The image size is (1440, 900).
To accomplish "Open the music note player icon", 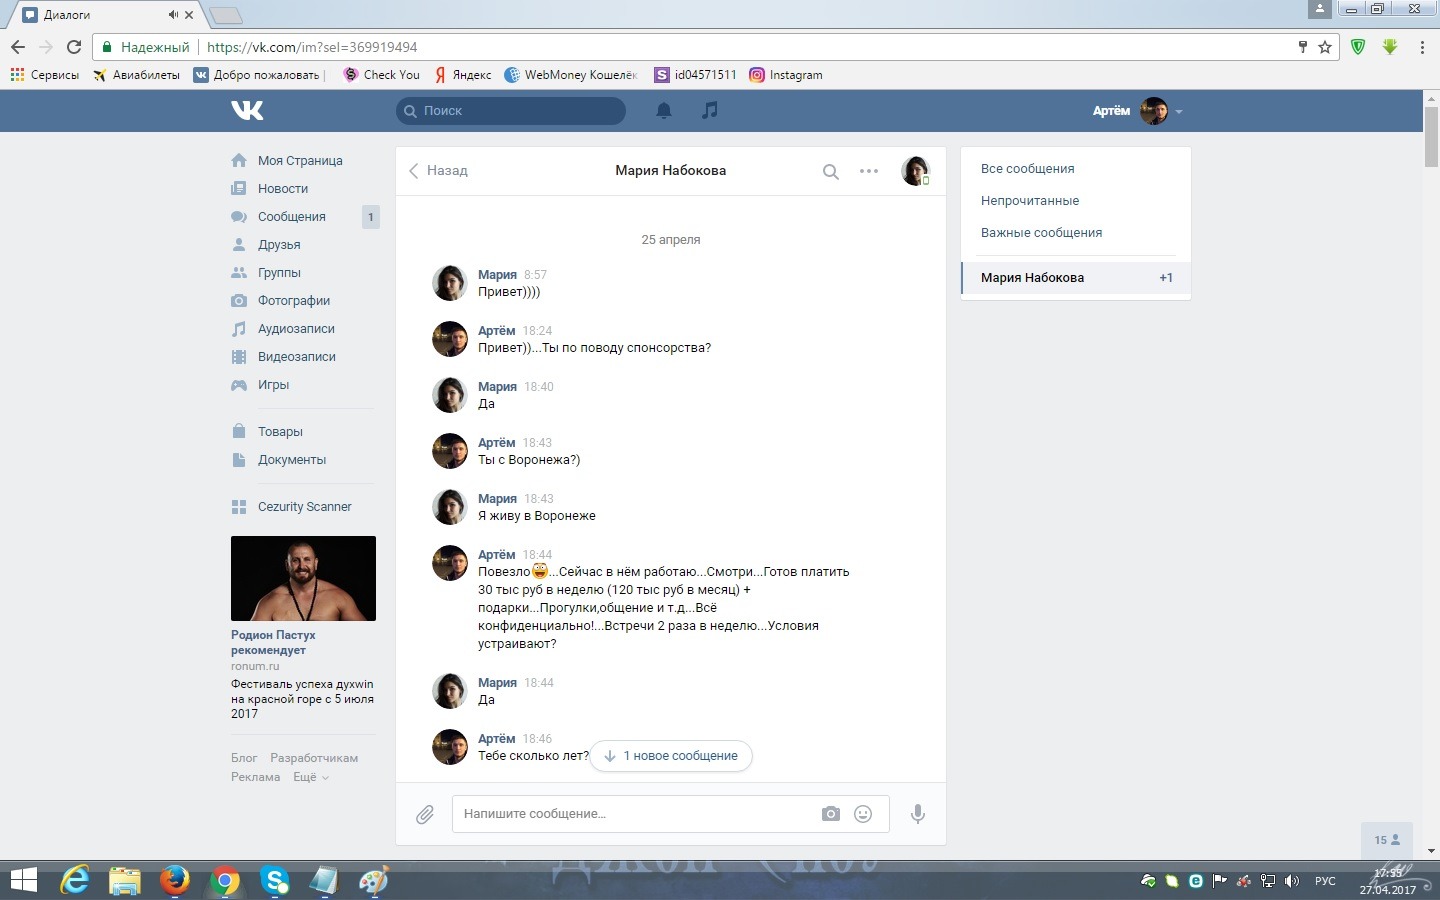I will [x=710, y=110].
